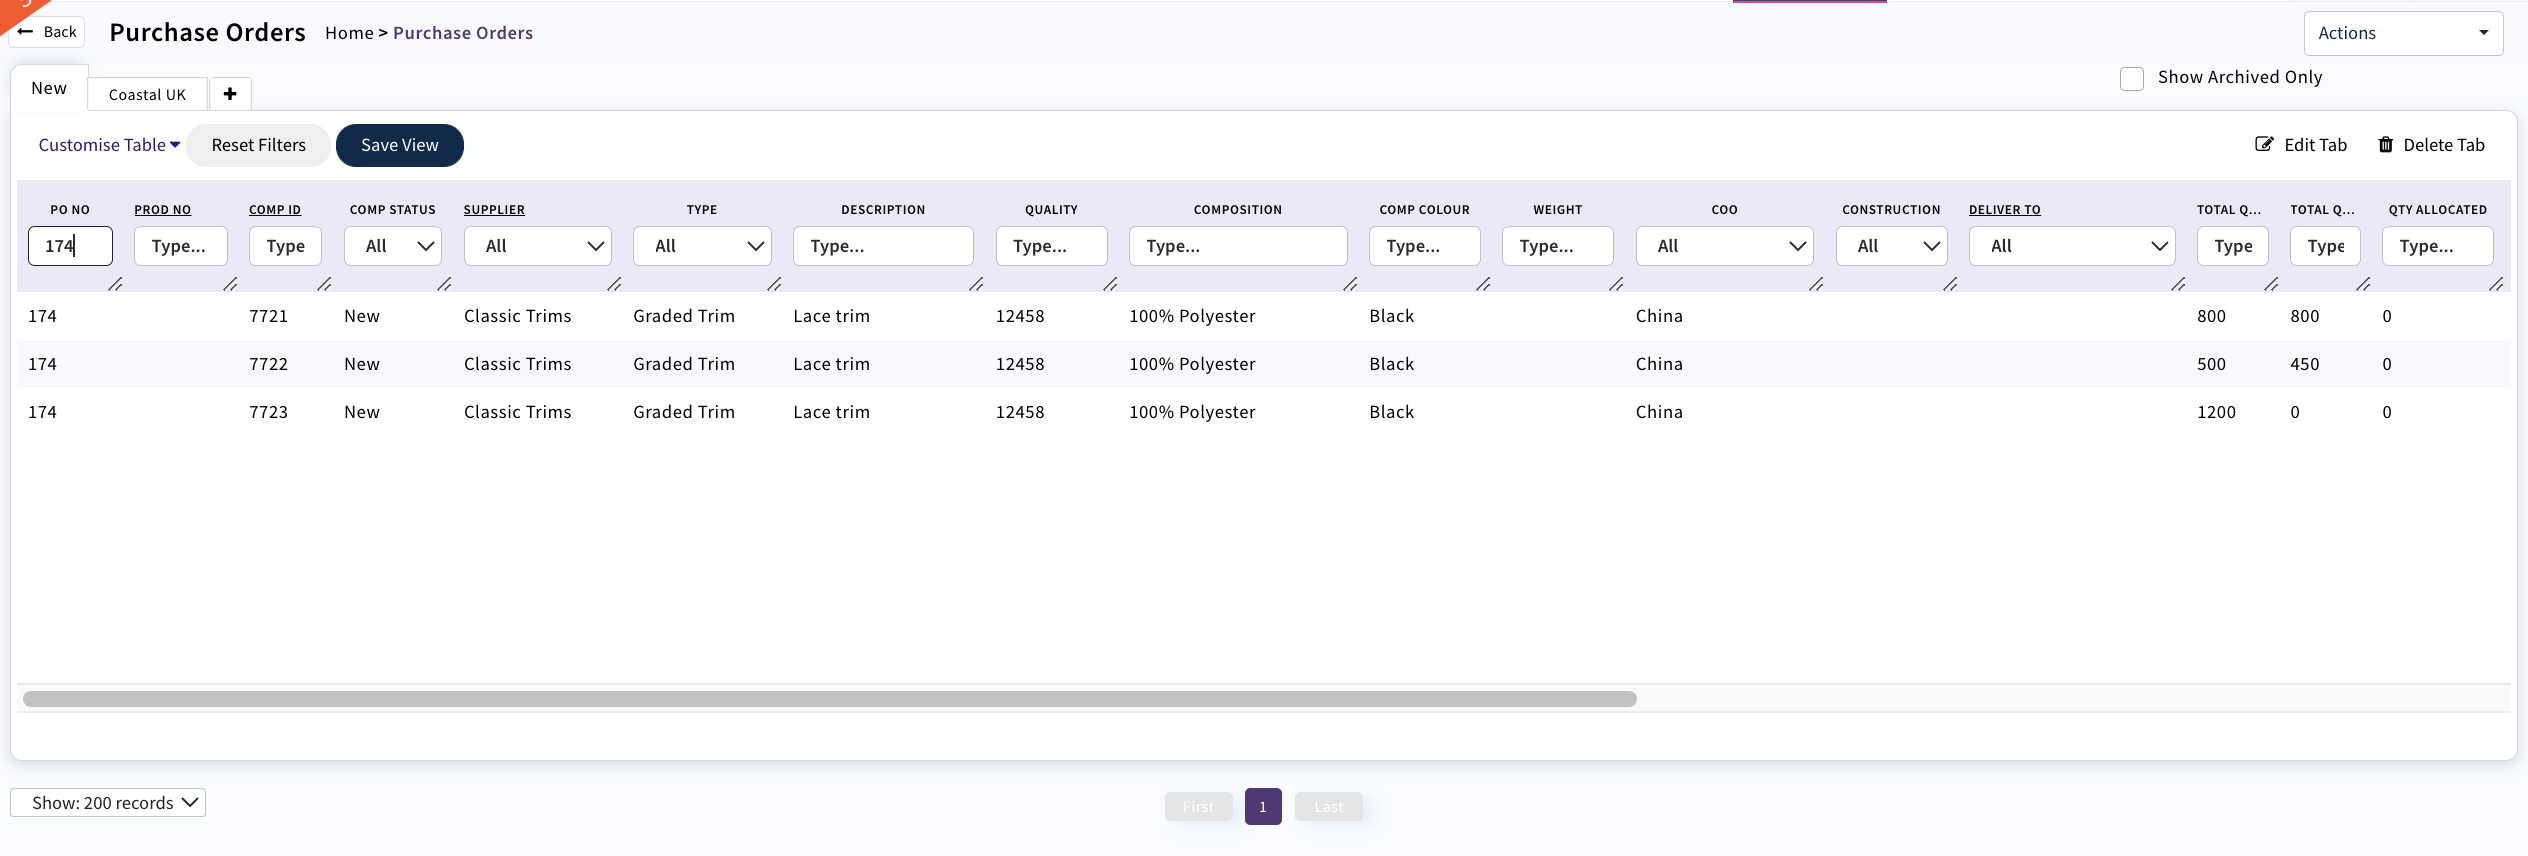Click page 1 pagination button

click(1263, 807)
